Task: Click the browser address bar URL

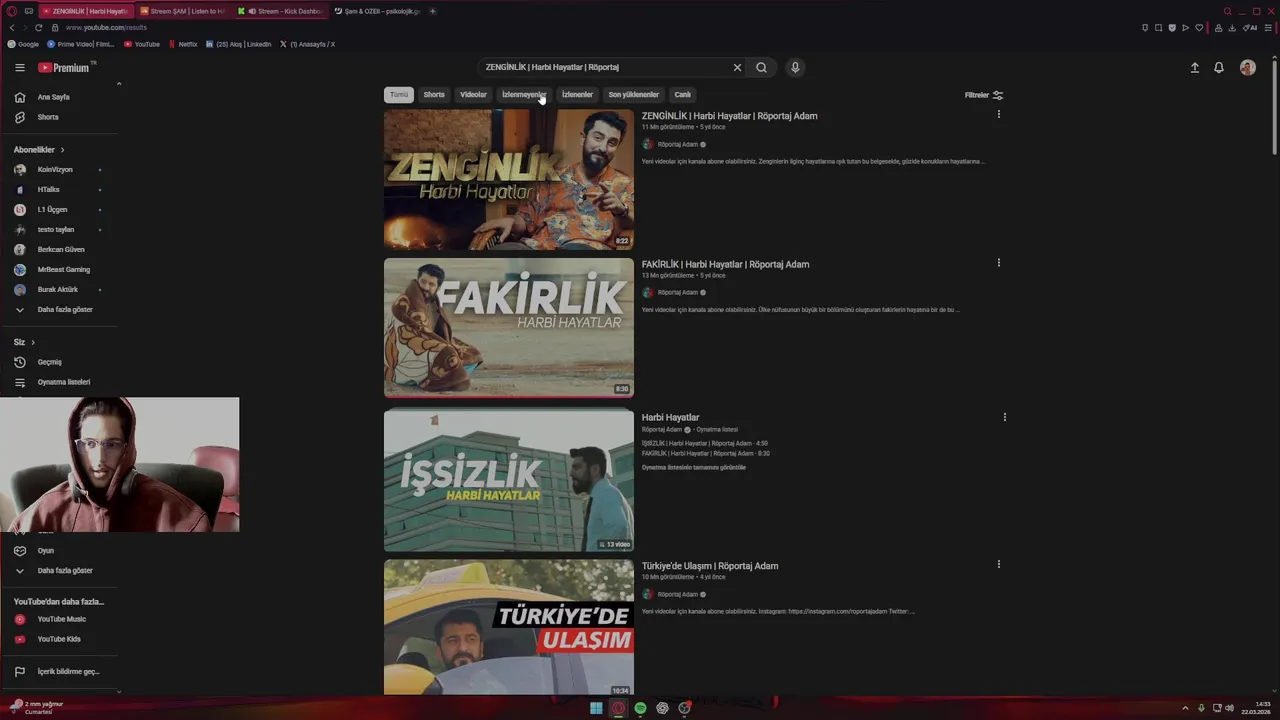Action: [x=106, y=28]
